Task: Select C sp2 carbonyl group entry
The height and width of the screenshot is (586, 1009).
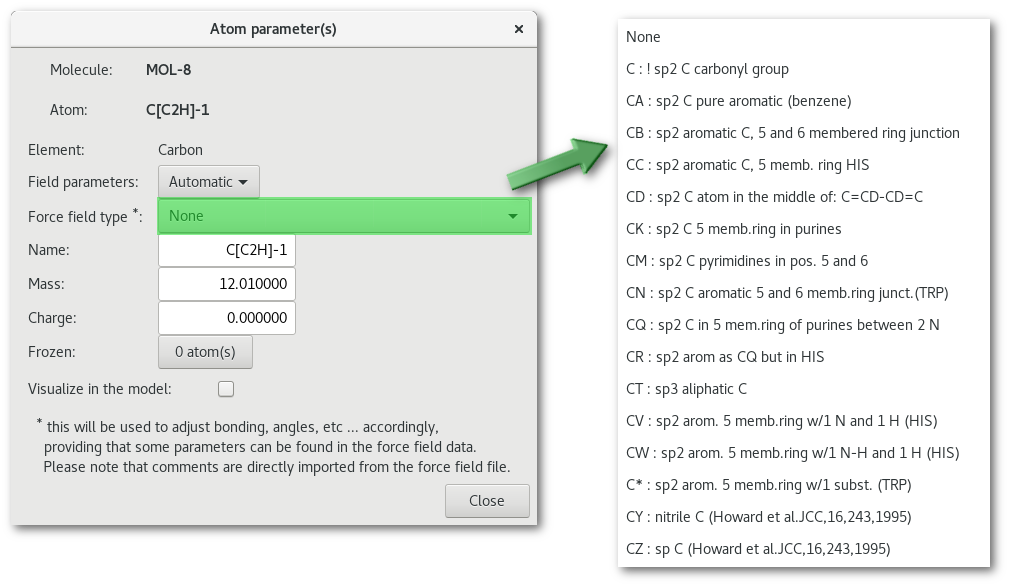Action: point(707,69)
